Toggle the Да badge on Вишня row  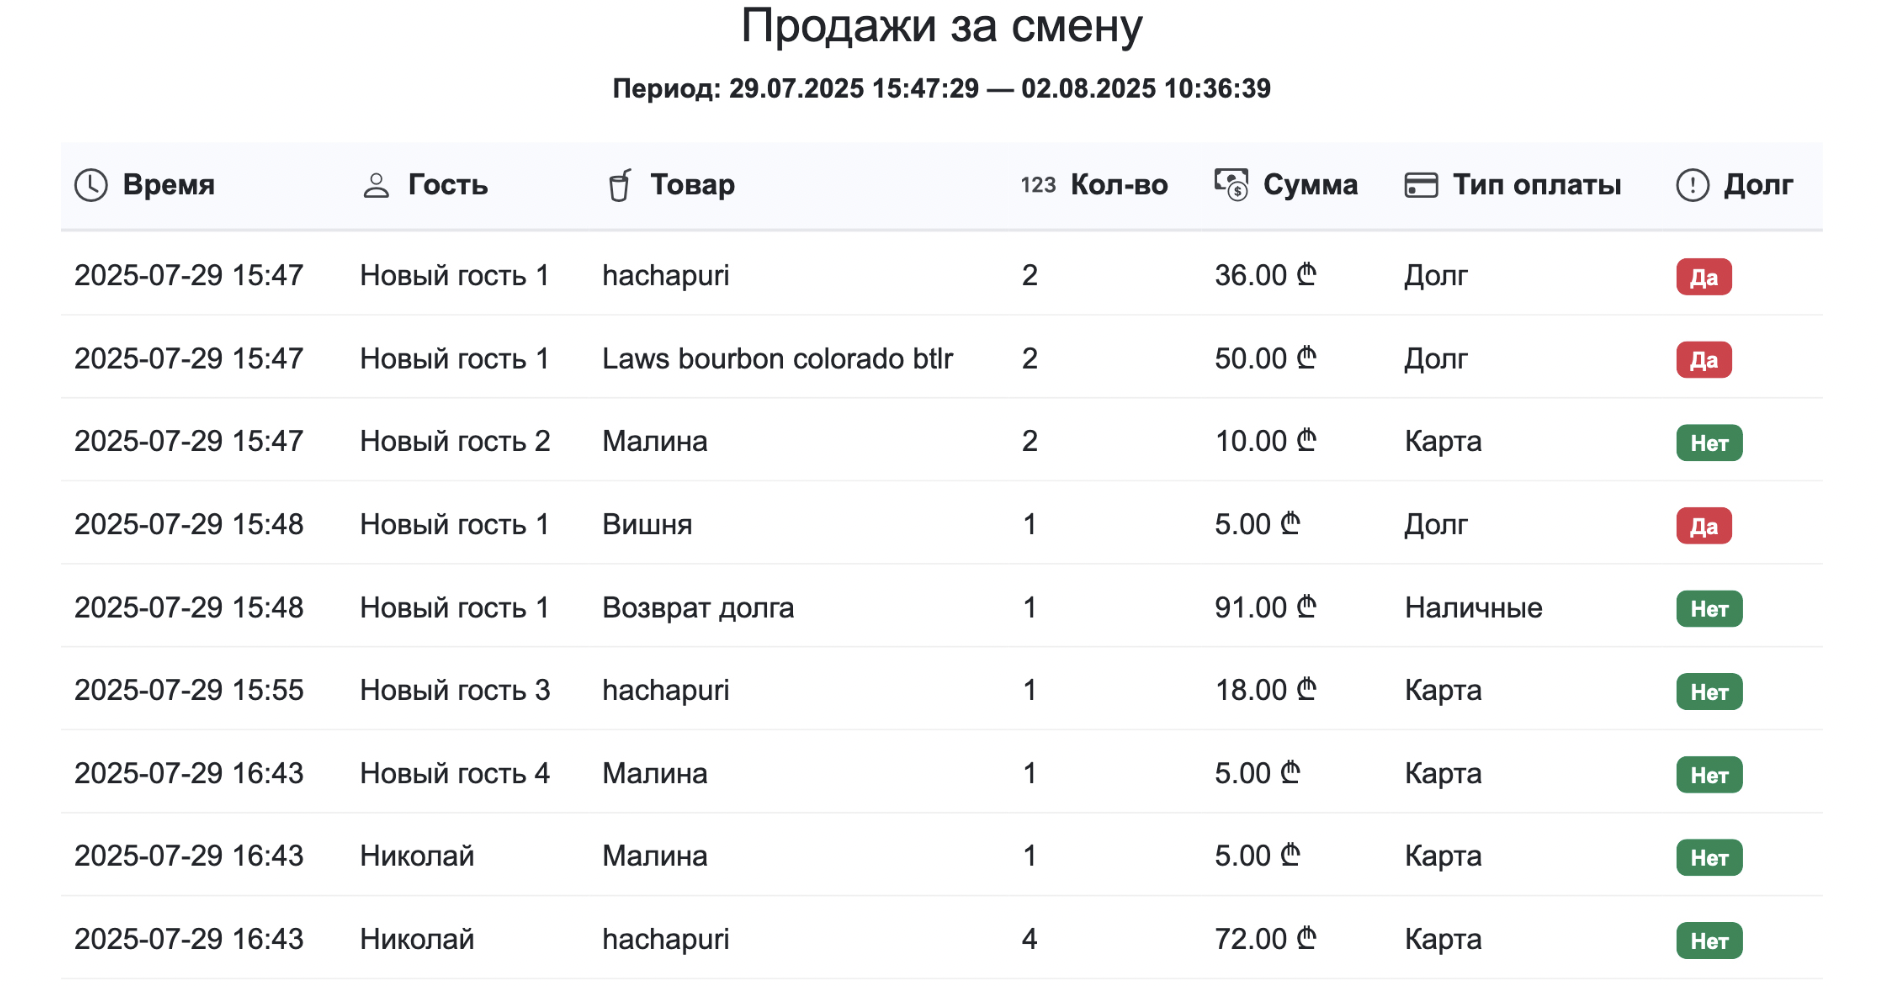coord(1705,524)
